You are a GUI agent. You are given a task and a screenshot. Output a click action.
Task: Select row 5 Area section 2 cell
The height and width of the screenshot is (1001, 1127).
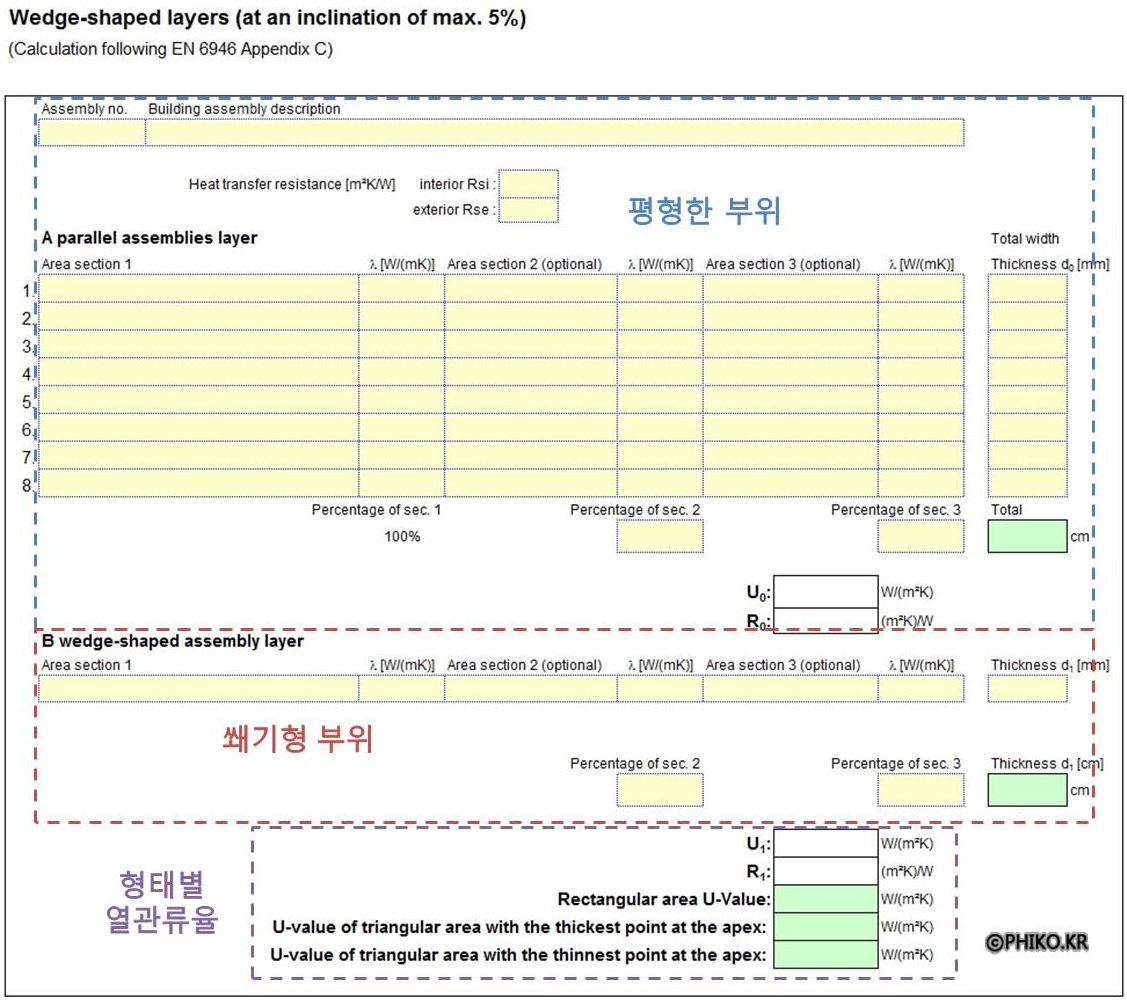530,400
